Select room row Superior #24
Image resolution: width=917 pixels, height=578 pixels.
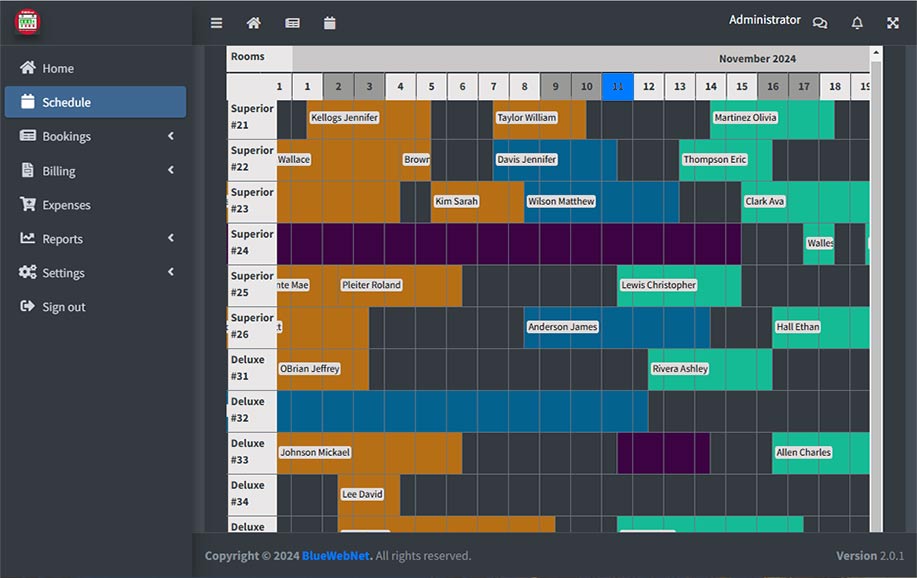(x=252, y=242)
